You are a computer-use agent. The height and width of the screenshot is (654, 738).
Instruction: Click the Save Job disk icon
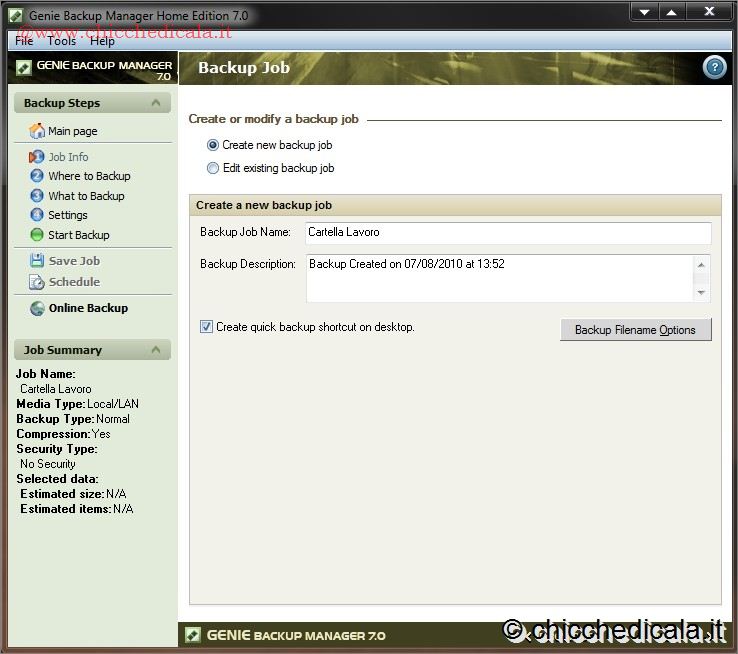[37, 261]
